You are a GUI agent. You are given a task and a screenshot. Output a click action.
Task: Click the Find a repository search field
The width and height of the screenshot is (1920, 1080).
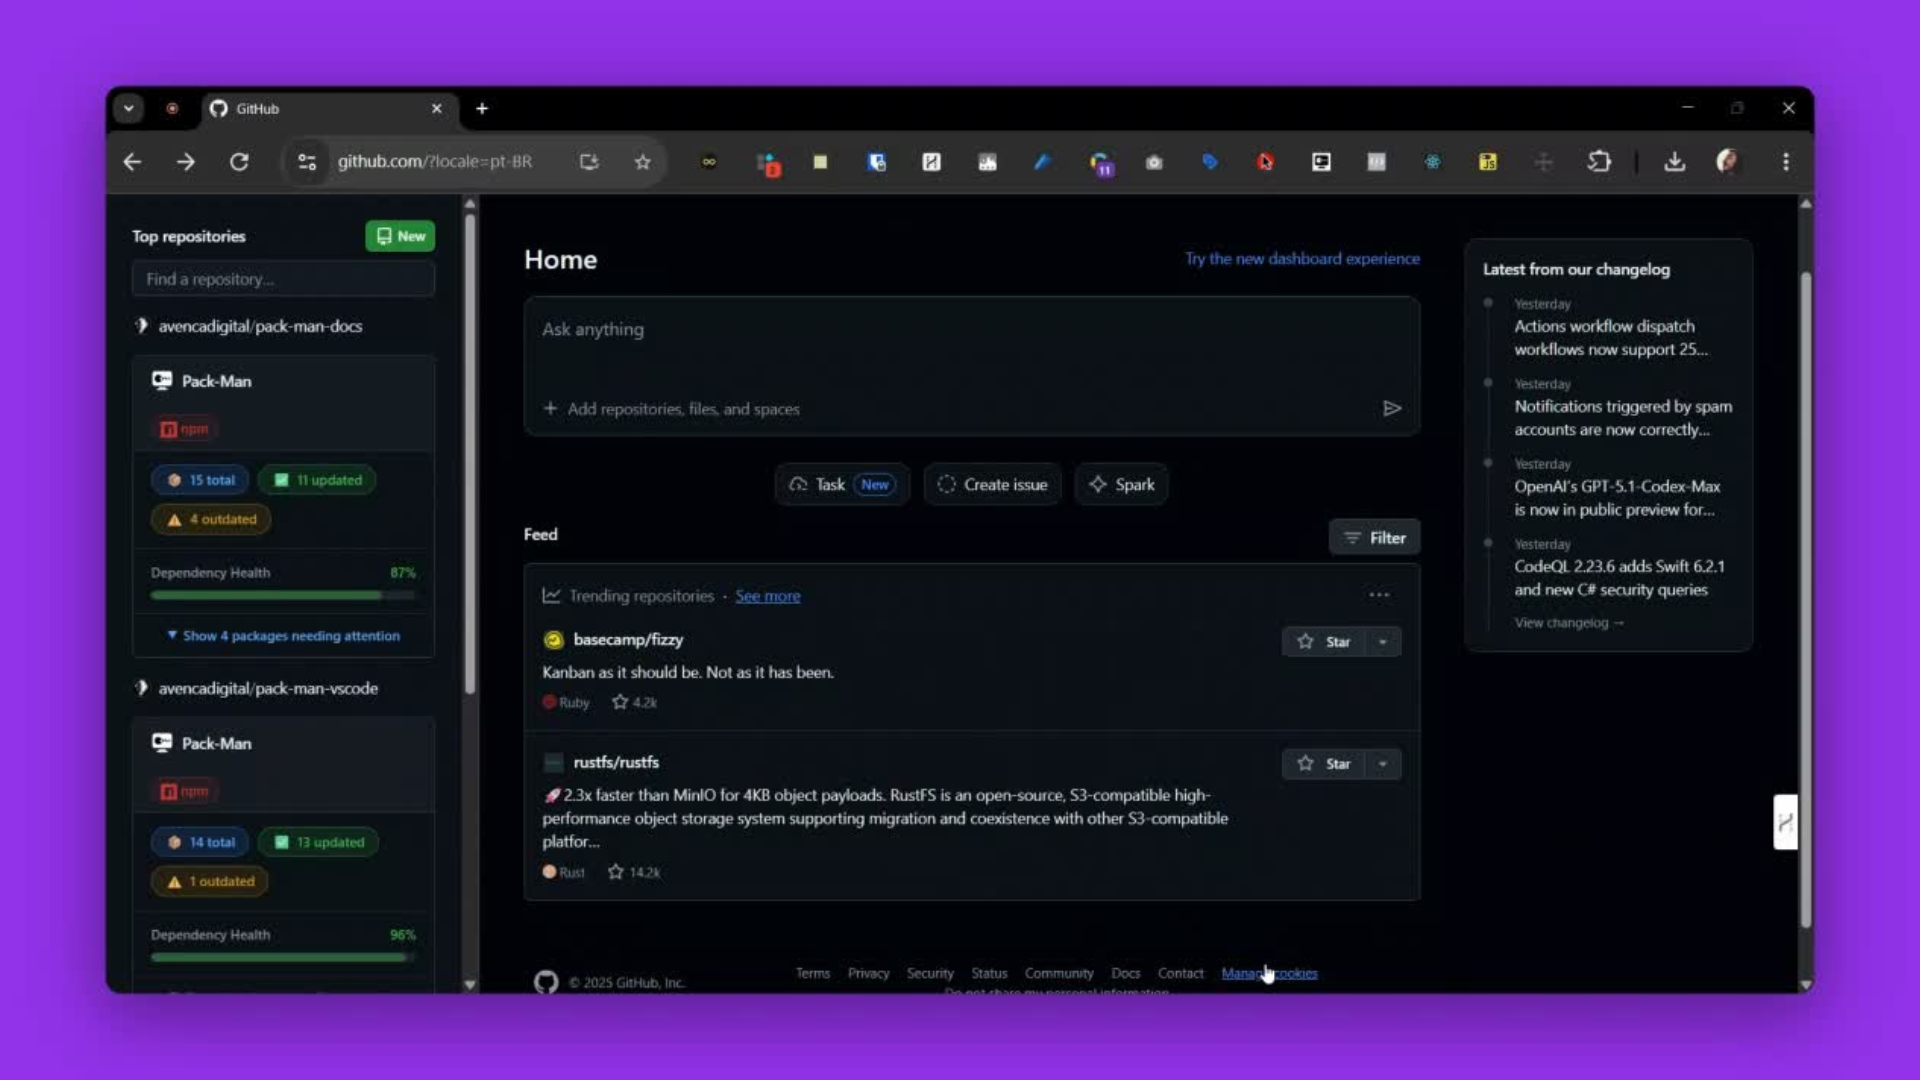click(x=283, y=279)
